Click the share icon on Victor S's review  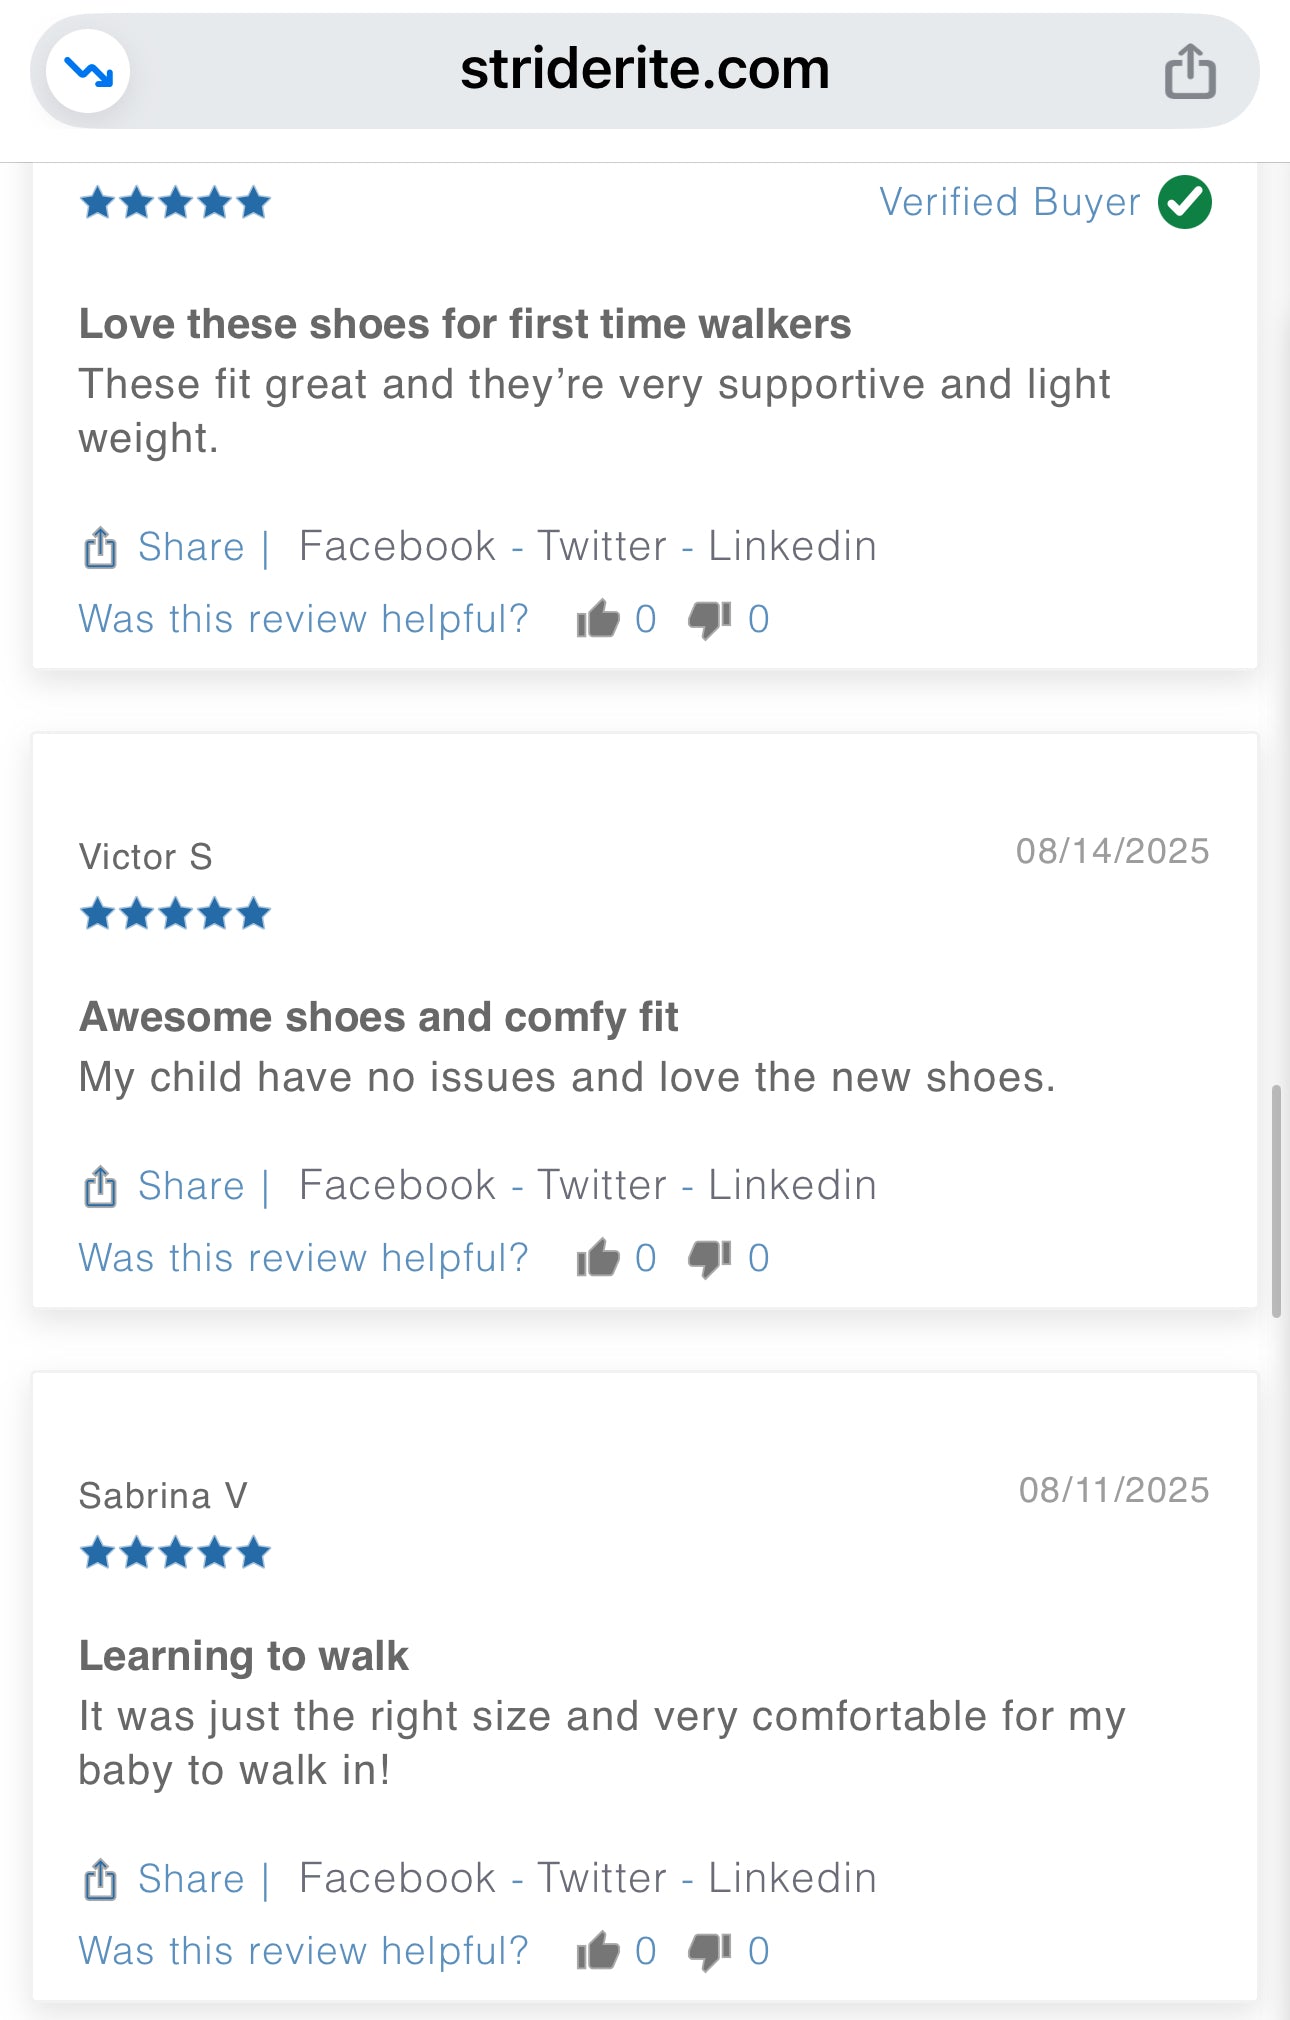(x=100, y=1187)
